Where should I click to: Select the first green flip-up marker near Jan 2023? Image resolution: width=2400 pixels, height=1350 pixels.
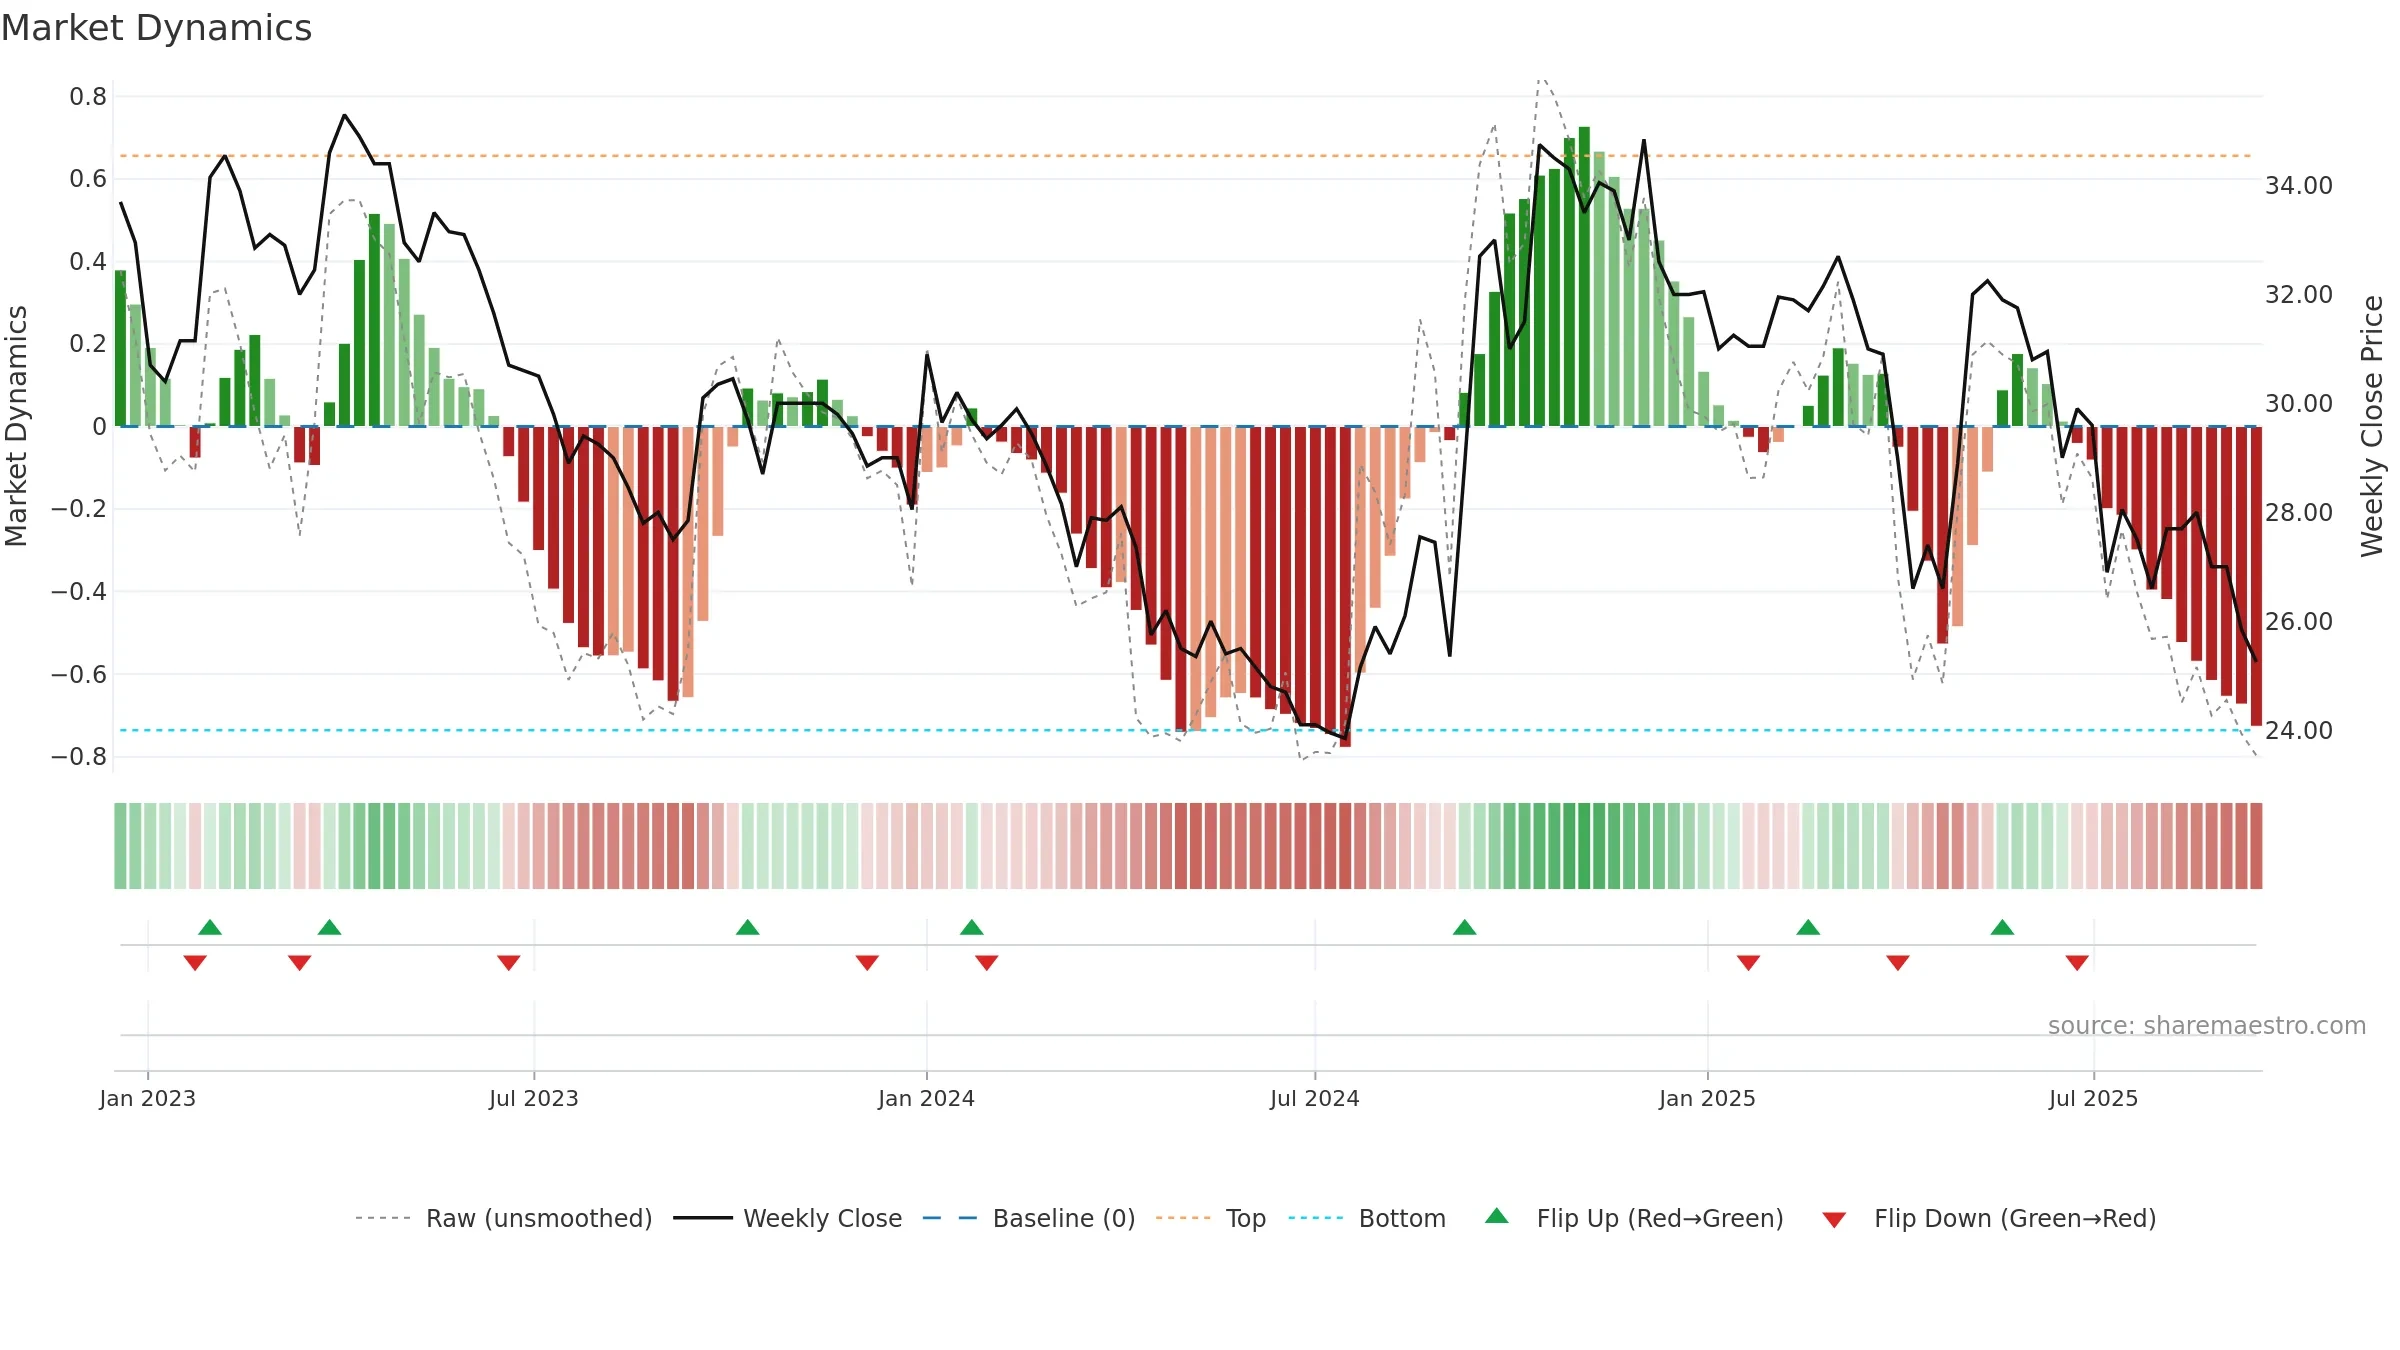click(210, 927)
